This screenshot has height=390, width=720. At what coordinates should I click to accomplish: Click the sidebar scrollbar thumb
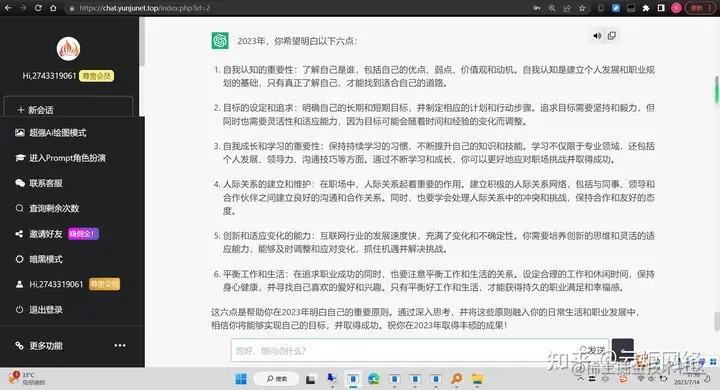click(142, 42)
